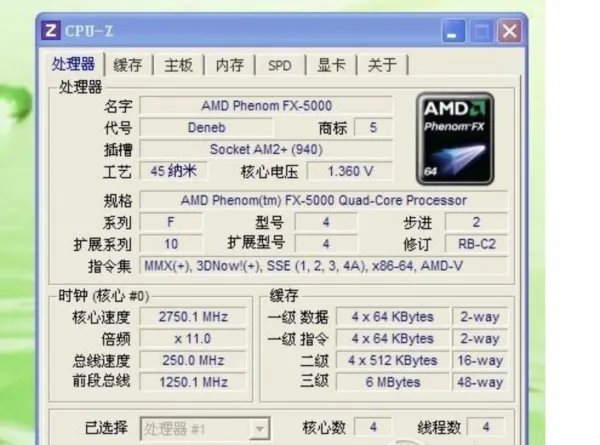Click the codename value Deneb

pos(207,127)
